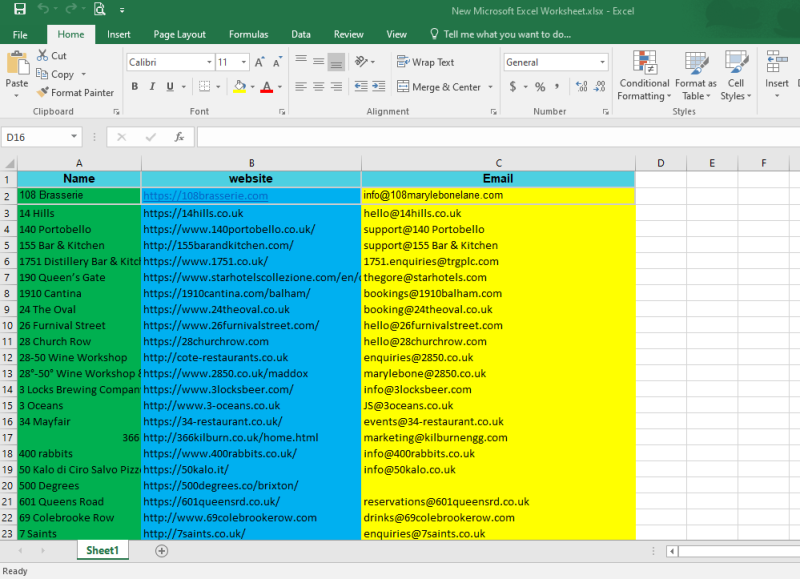Click into the formula bar

[x=498, y=137]
